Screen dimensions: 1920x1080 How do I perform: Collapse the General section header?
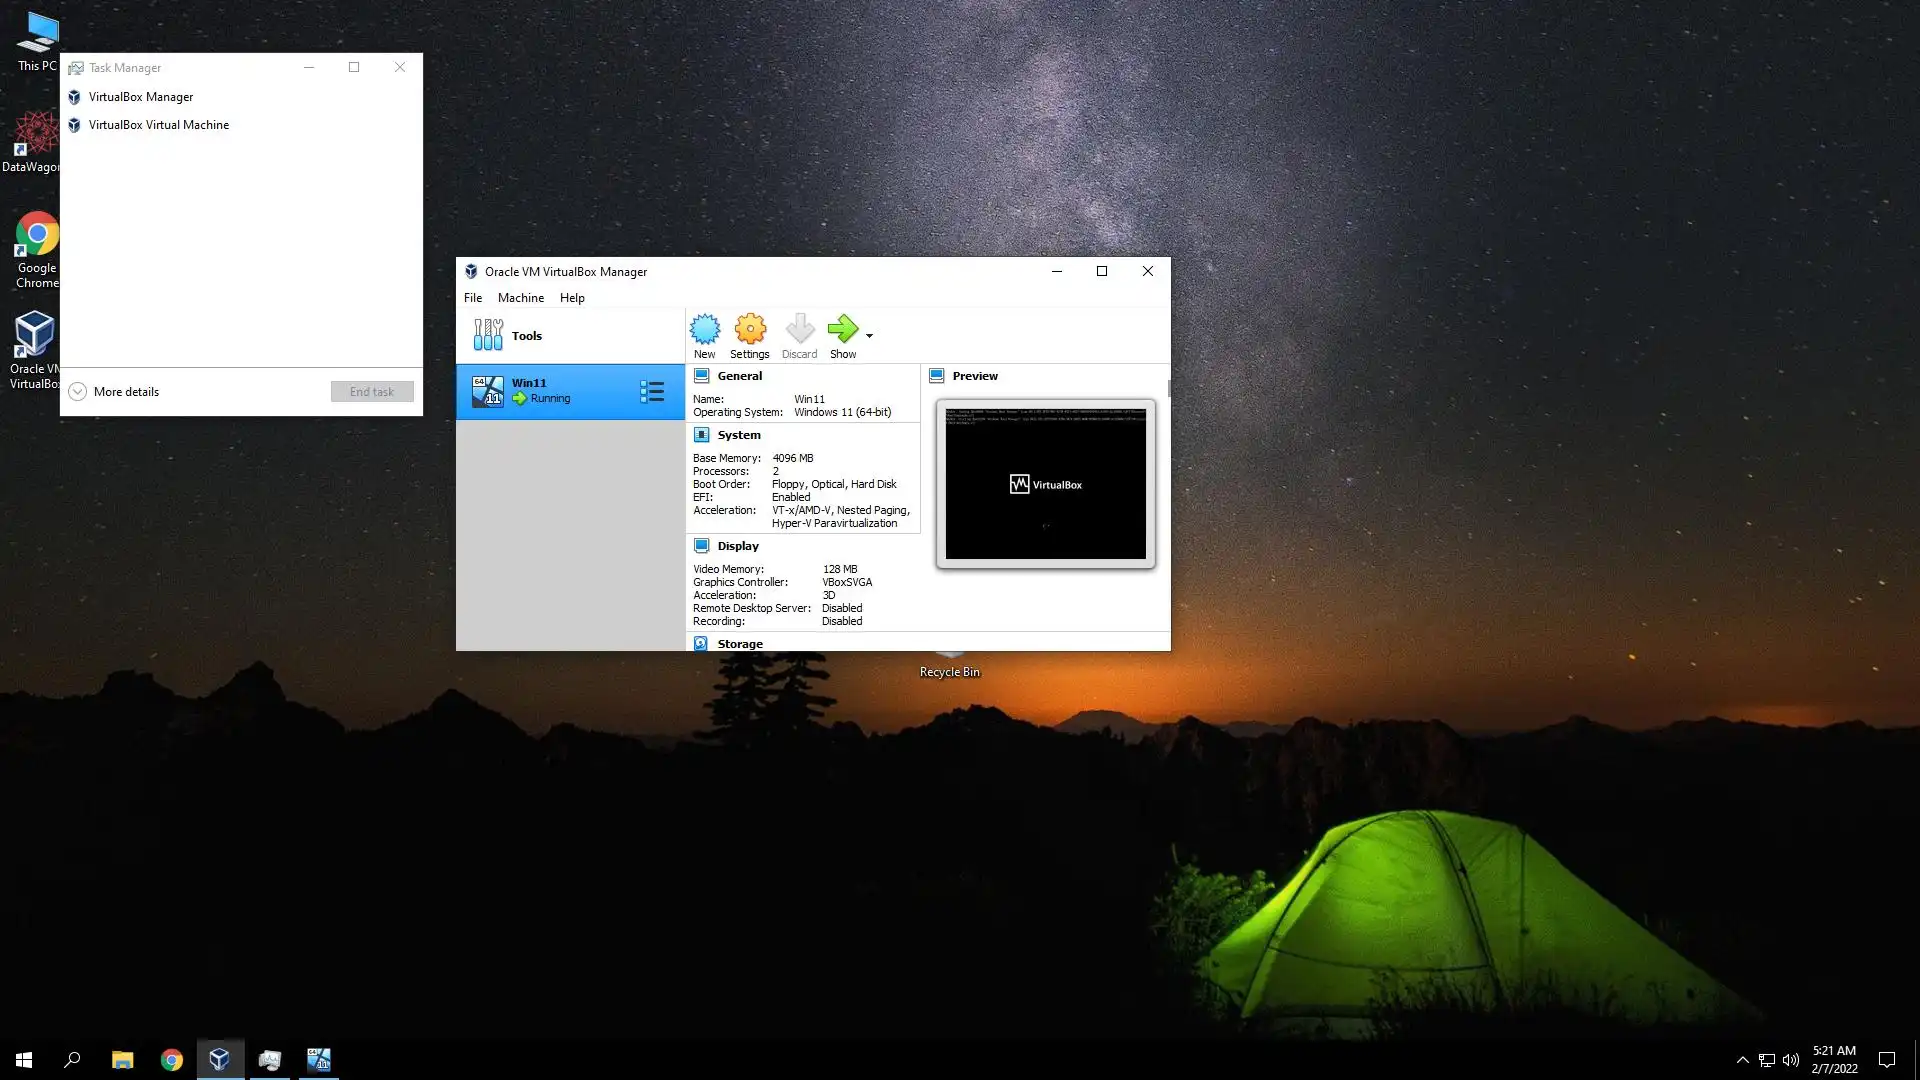[x=739, y=376]
